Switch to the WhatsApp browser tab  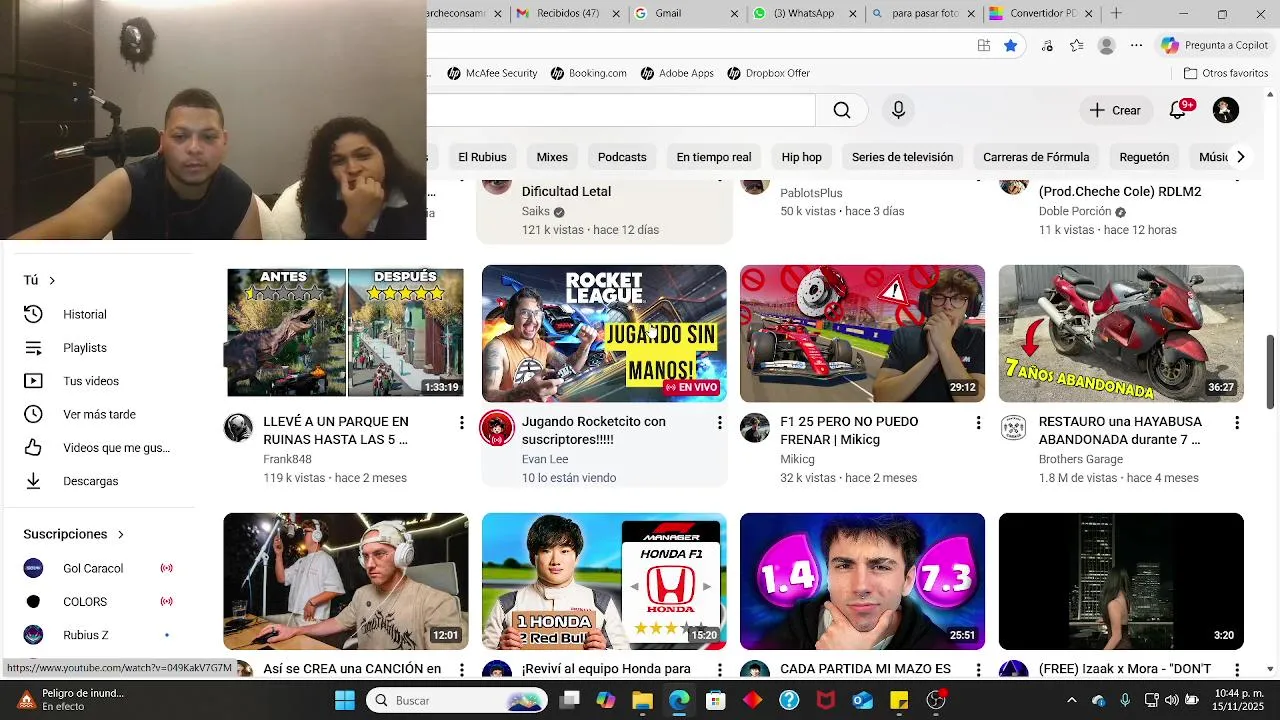point(804,14)
